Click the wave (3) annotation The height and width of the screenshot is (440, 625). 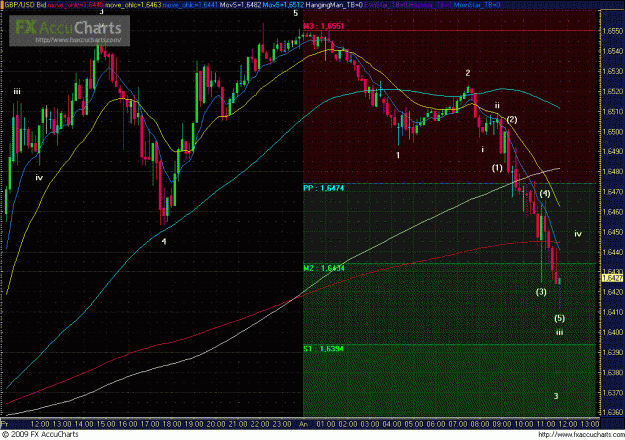(x=541, y=292)
